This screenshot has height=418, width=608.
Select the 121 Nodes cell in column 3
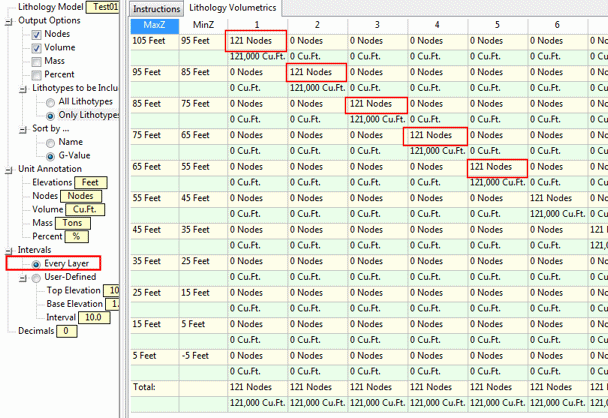(375, 104)
